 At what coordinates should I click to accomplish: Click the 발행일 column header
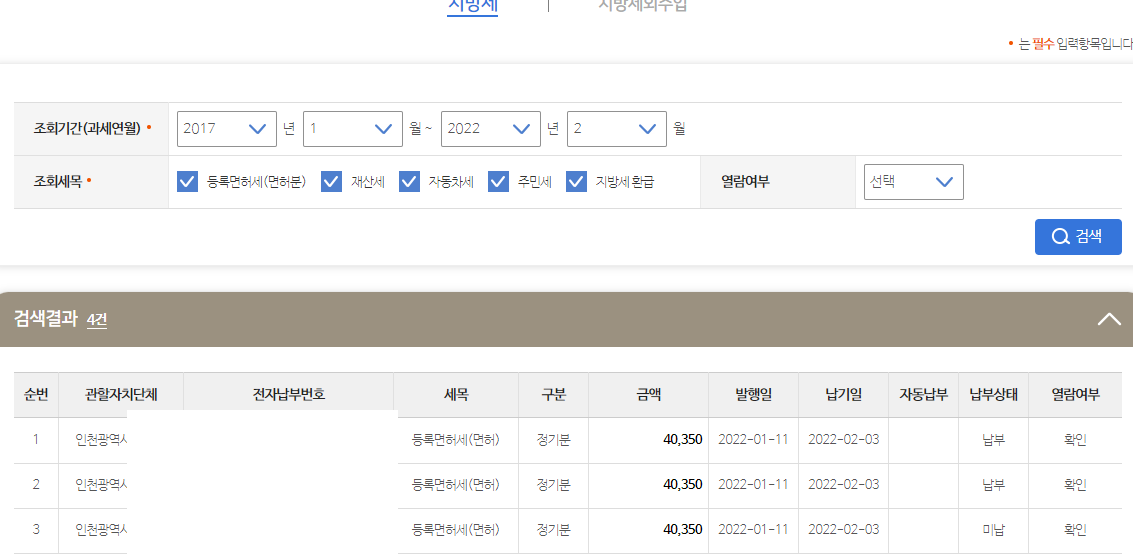click(753, 394)
